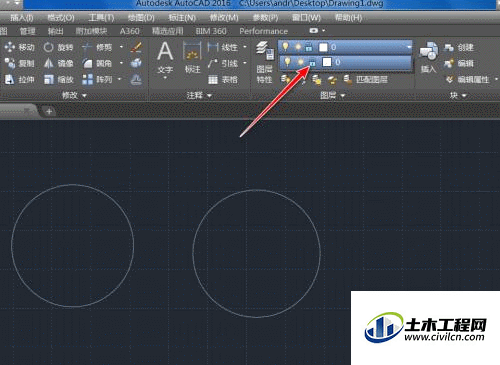
Task: Expand the Leader (引线) dropdown arrow
Action: 245,63
